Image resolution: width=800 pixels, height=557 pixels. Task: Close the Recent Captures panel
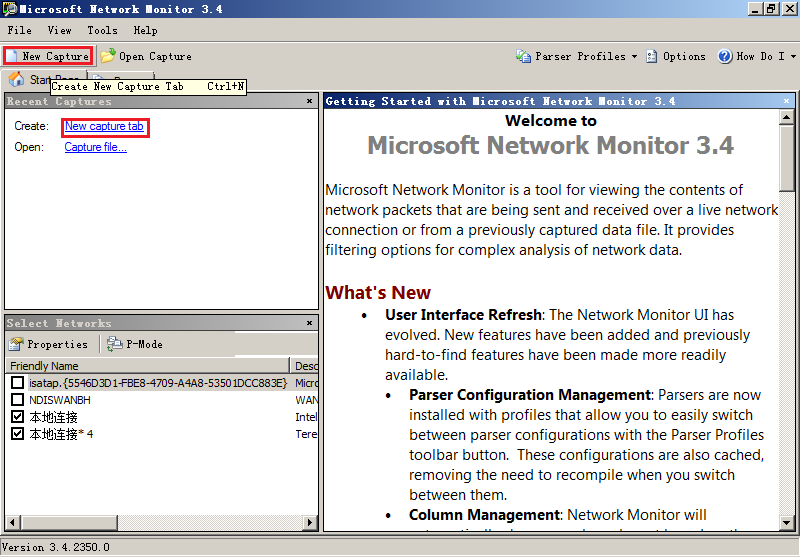[x=309, y=101]
